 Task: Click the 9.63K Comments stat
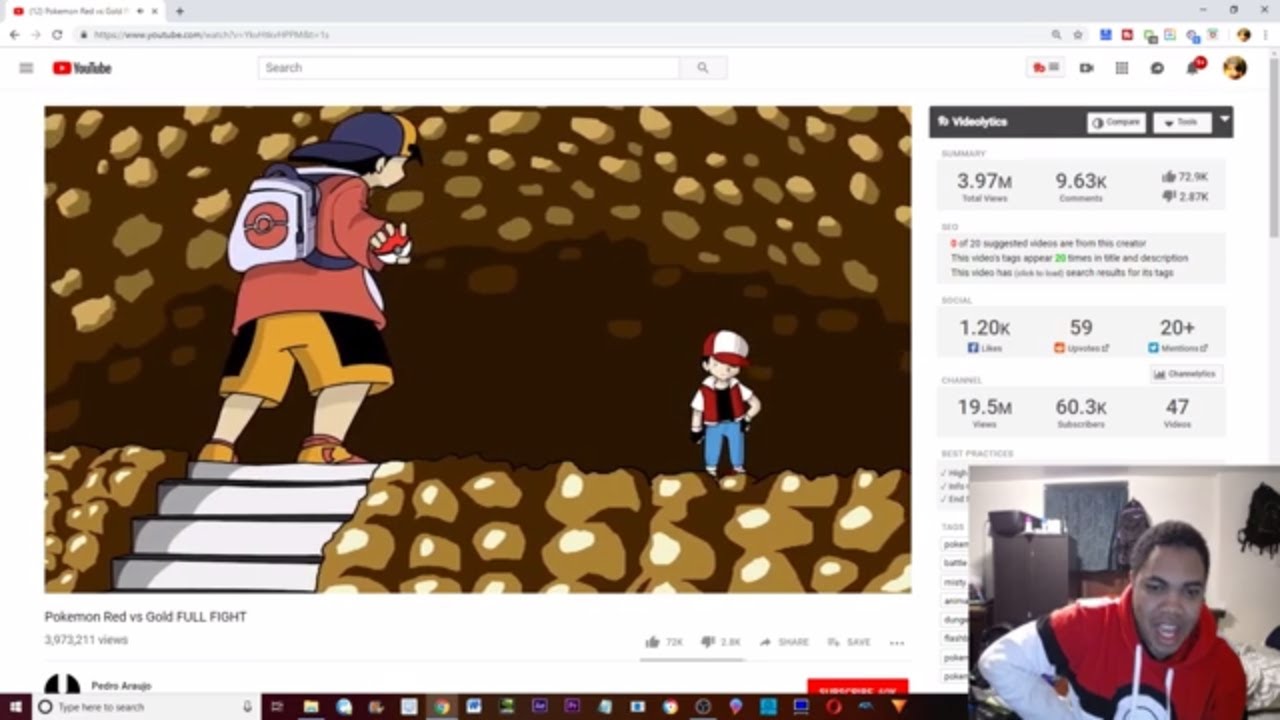[1081, 185]
